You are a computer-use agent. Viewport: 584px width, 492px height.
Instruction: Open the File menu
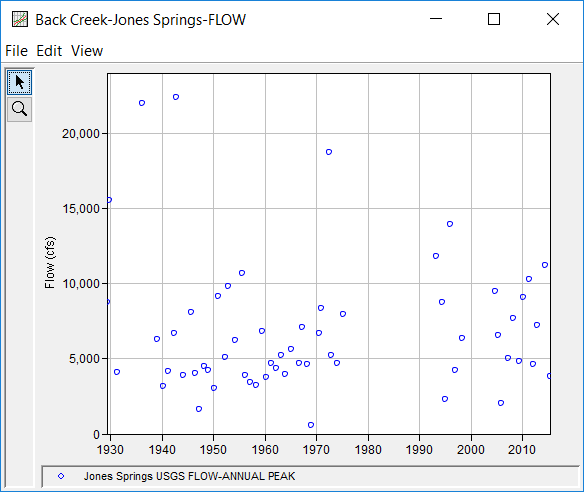(16, 51)
